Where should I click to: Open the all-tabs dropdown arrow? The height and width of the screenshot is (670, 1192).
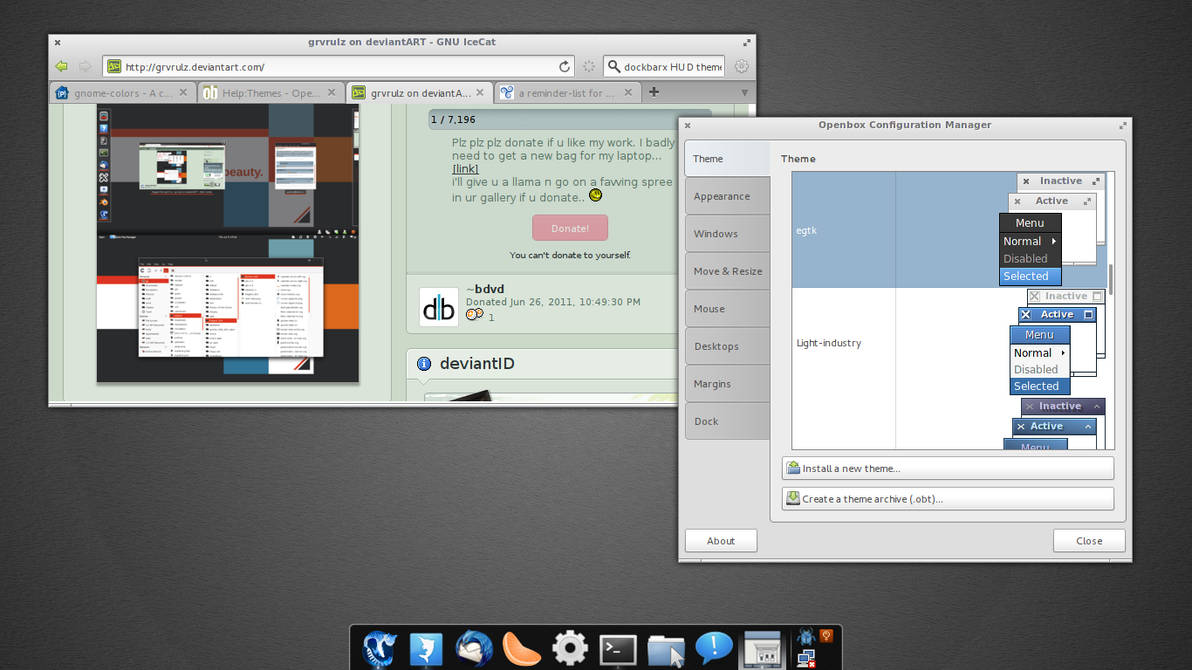click(x=745, y=90)
